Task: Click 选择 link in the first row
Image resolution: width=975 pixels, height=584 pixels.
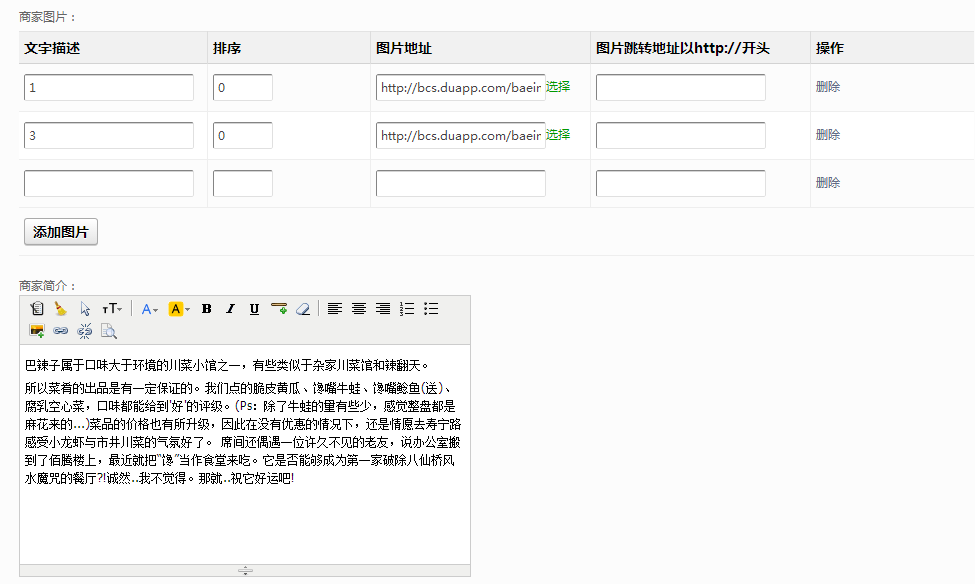Action: (558, 87)
